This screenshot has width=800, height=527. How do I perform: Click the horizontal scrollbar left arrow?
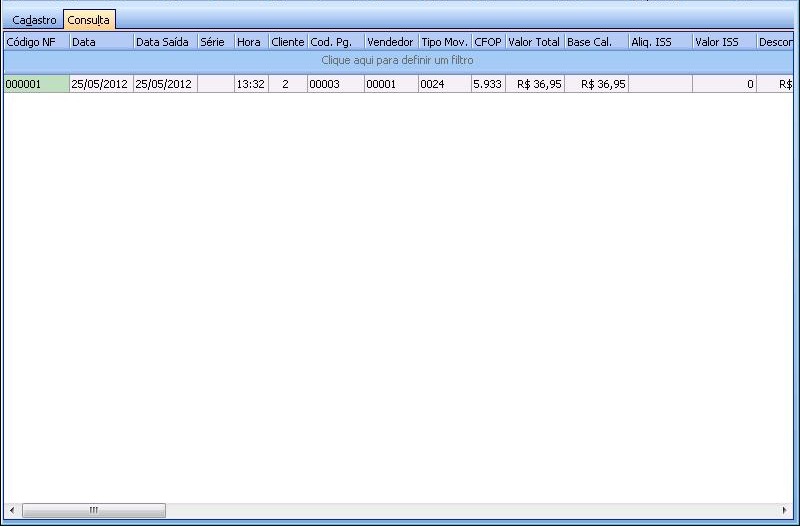[11, 510]
